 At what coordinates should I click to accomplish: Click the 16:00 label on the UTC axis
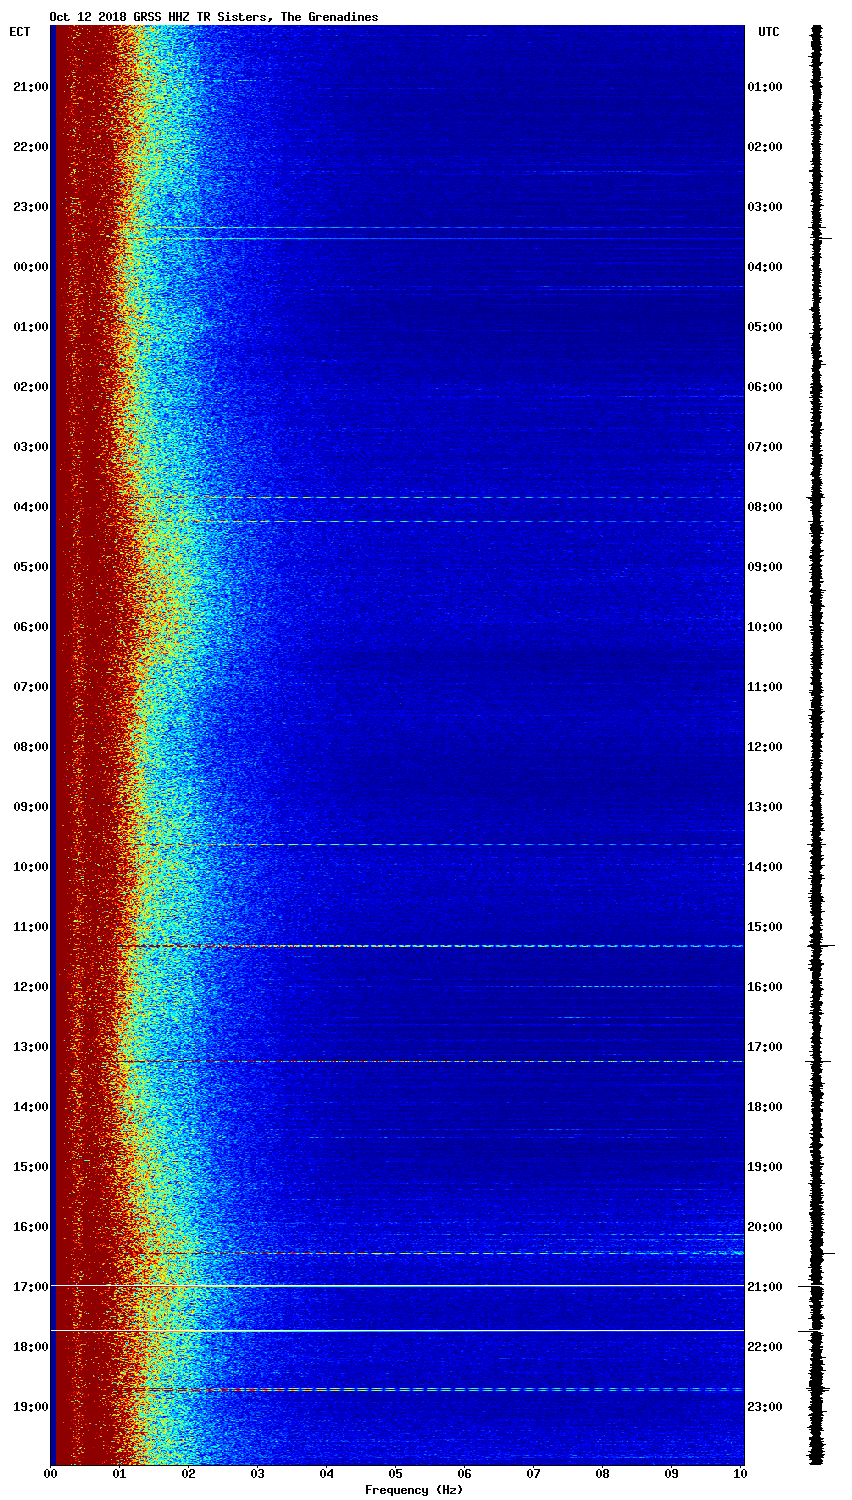(765, 987)
